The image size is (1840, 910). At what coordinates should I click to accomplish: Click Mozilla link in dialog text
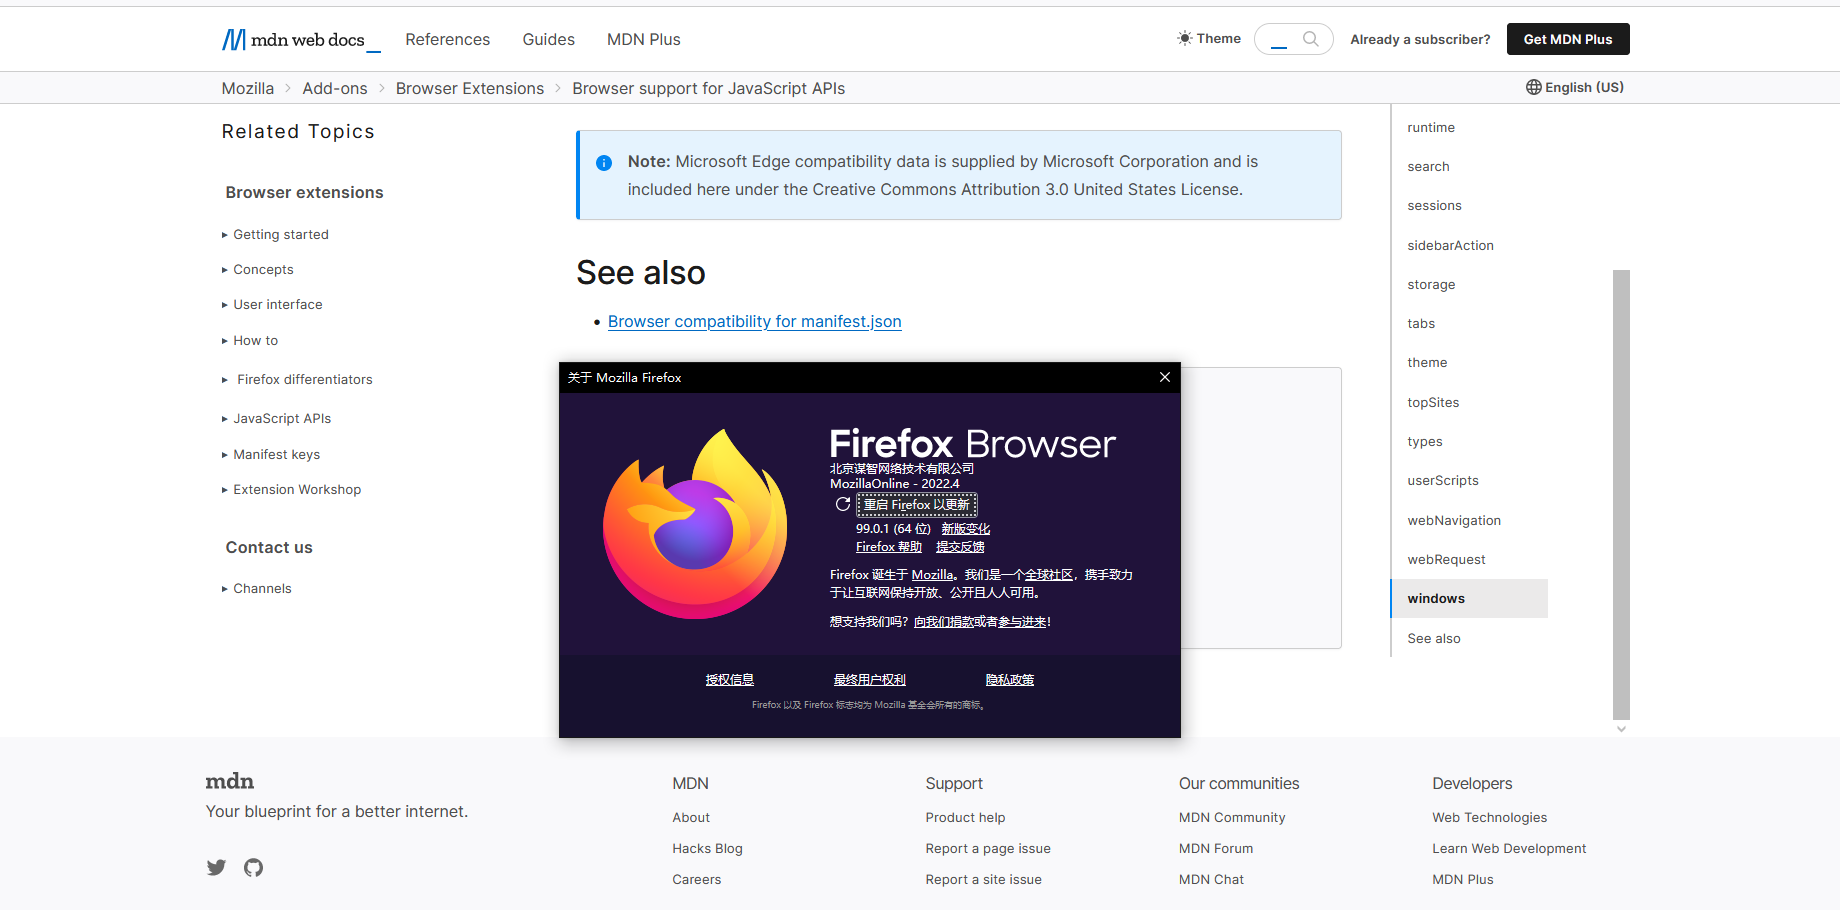coord(933,575)
